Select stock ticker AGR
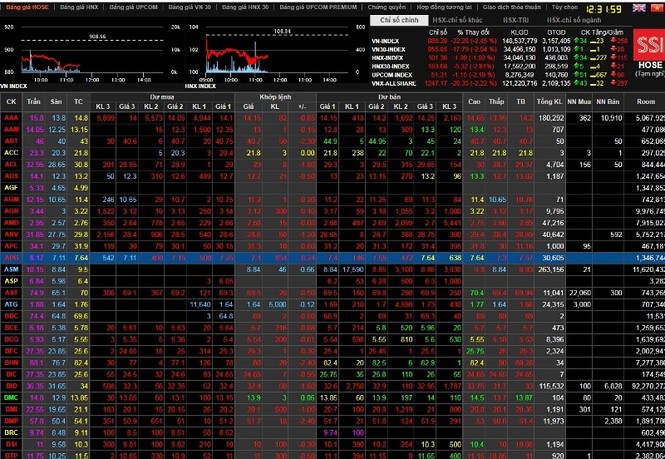Viewport: 665px width, 459px height. point(11,211)
